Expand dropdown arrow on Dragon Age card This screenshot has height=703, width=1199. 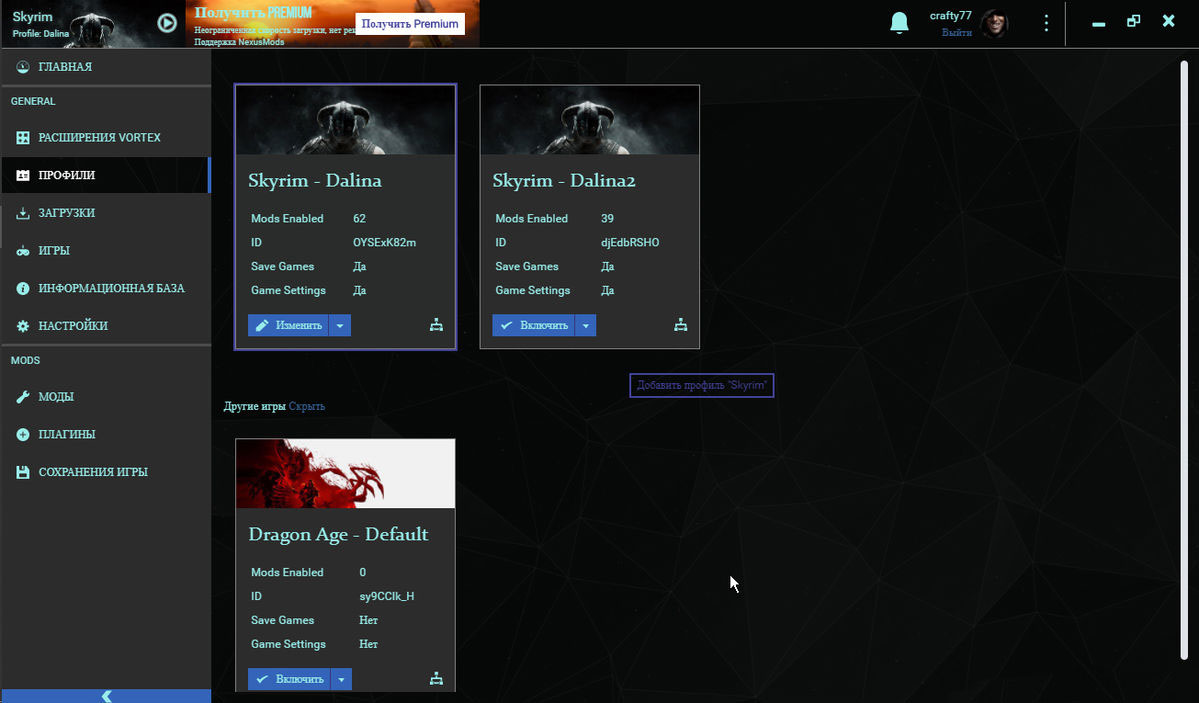[341, 679]
